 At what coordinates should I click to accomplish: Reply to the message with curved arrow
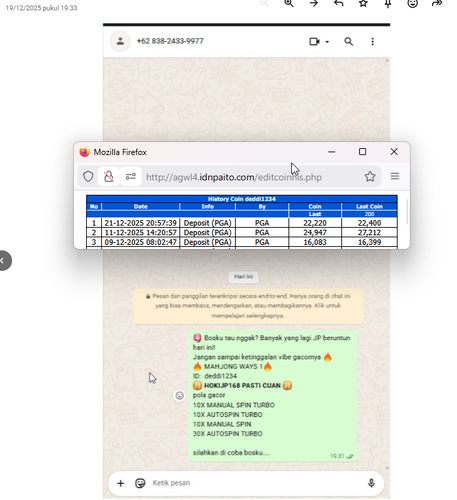point(338,3)
